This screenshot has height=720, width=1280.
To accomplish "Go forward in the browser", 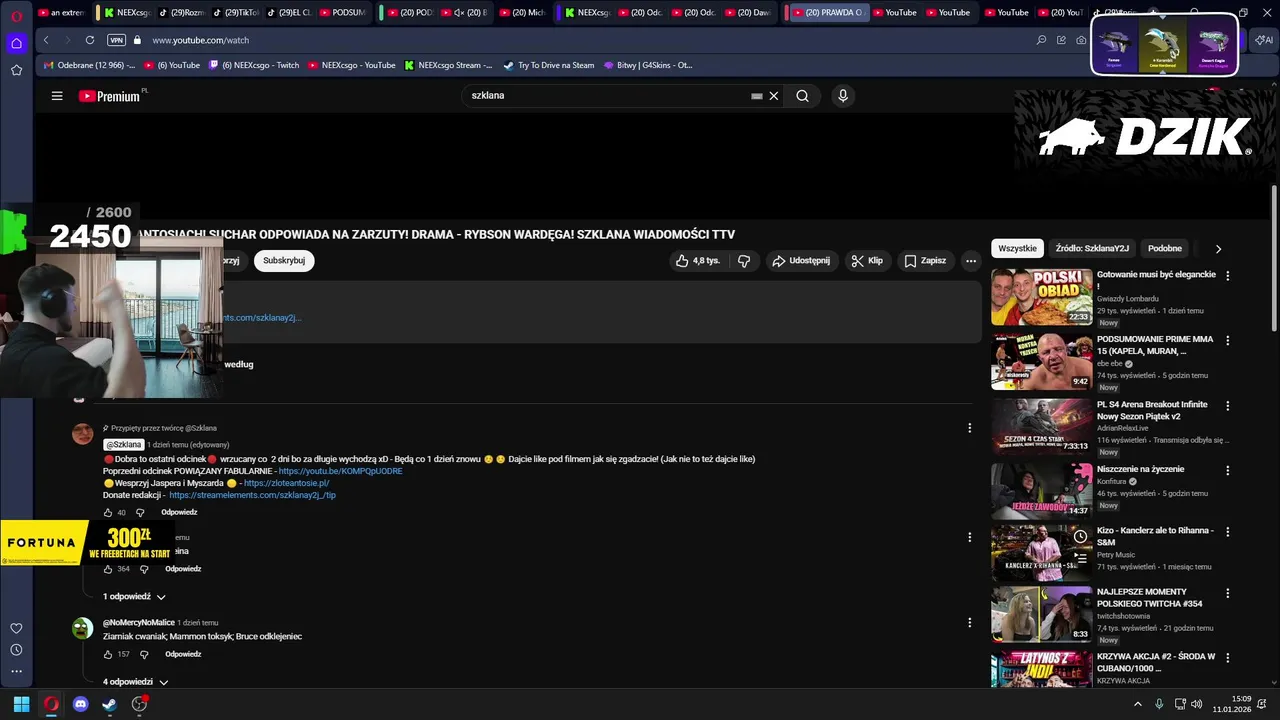I will [x=67, y=40].
